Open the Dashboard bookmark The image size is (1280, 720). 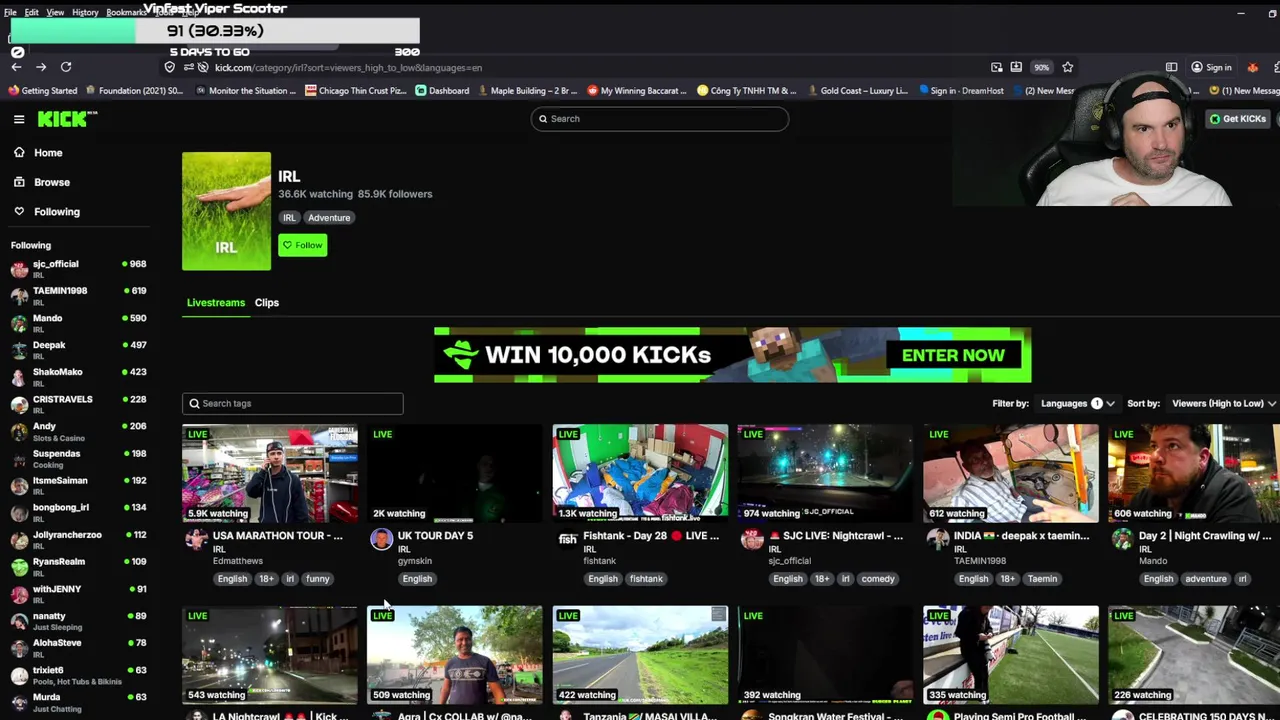tap(442, 91)
